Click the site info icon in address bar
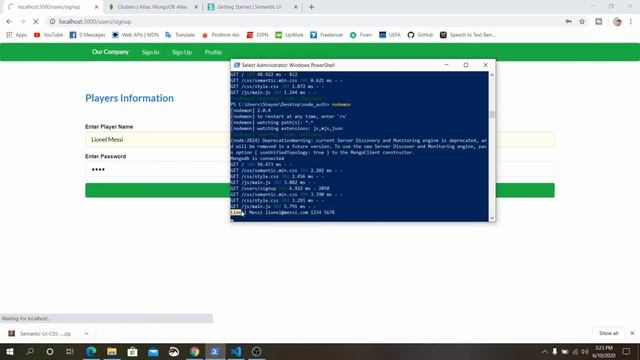This screenshot has width=640, height=360. pyautogui.click(x=52, y=22)
